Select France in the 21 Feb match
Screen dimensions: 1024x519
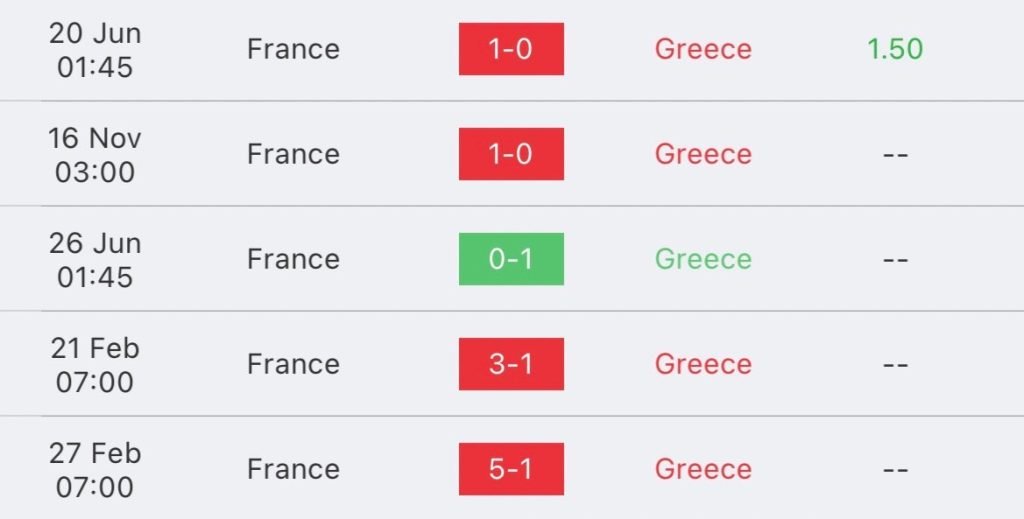pos(293,364)
